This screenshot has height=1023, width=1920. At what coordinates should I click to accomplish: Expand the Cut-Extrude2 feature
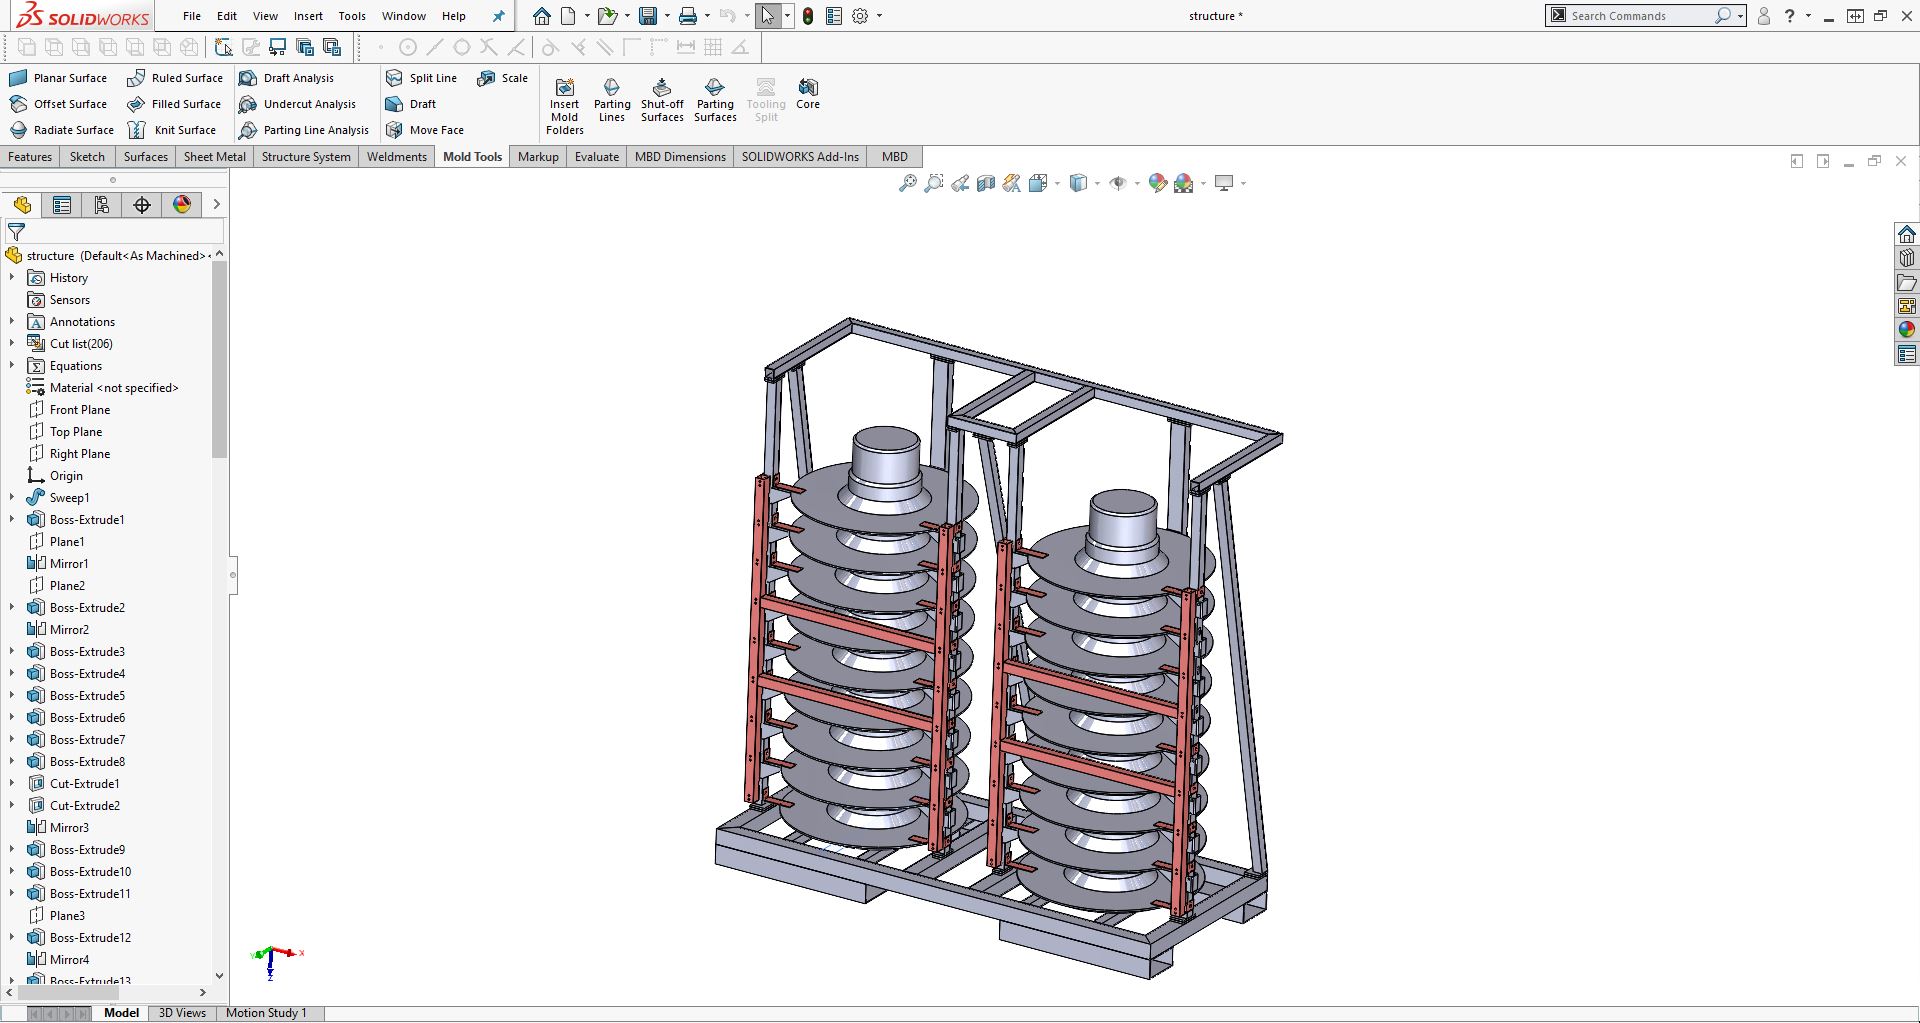click(12, 805)
